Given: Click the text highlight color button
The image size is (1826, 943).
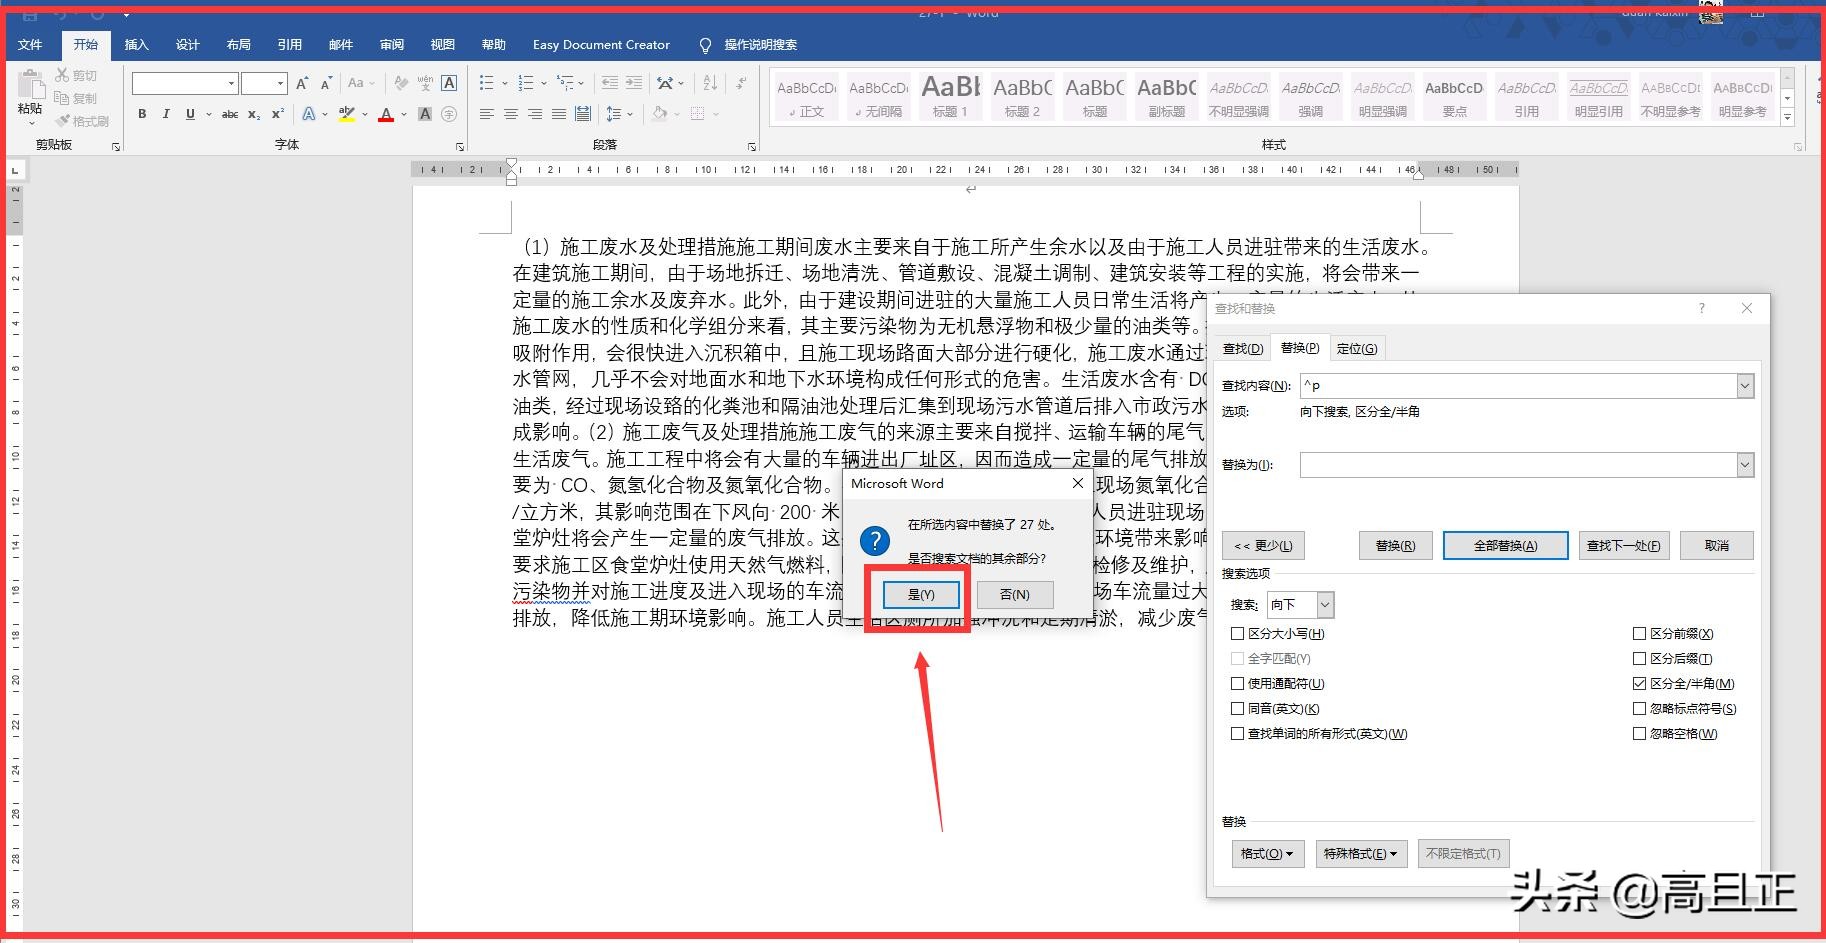Looking at the screenshot, I should click(346, 114).
